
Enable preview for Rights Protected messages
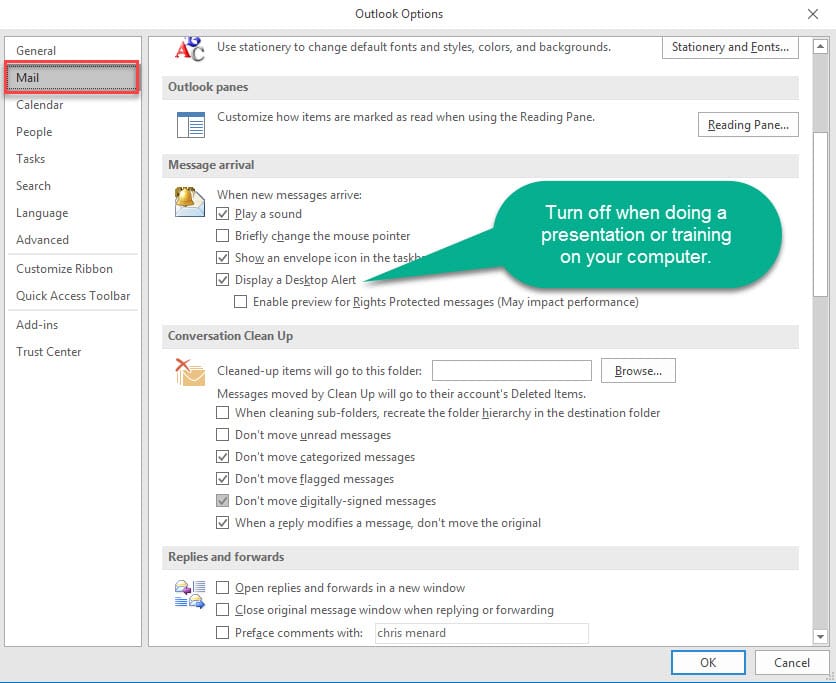point(238,301)
